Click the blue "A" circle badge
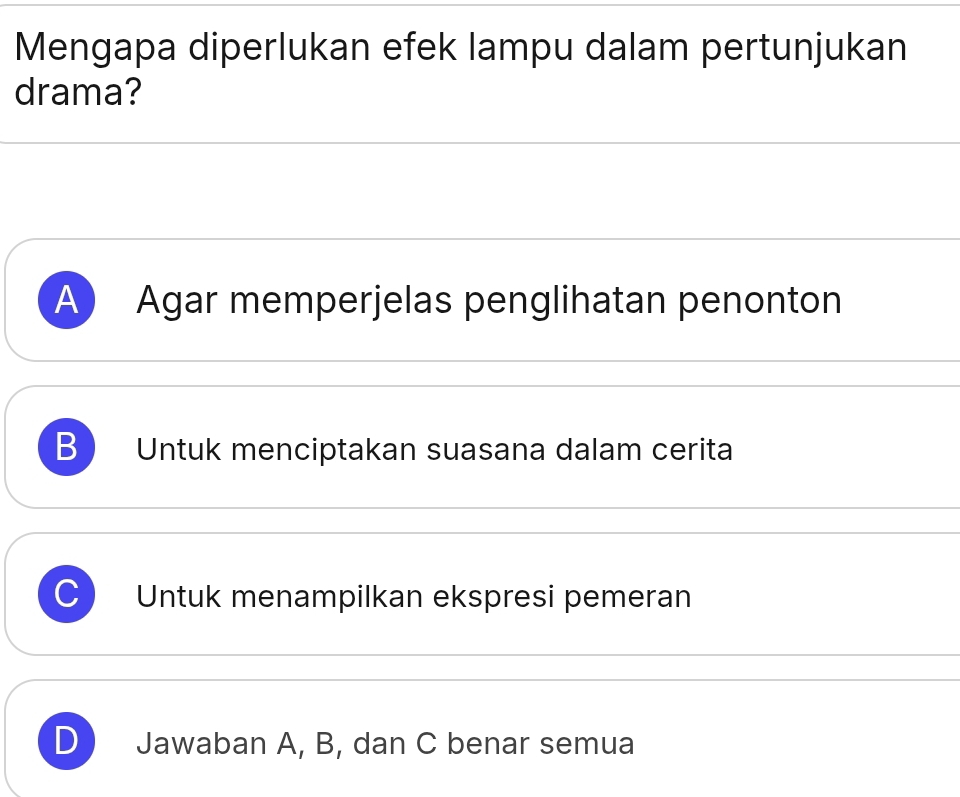This screenshot has width=960, height=797. click(67, 301)
